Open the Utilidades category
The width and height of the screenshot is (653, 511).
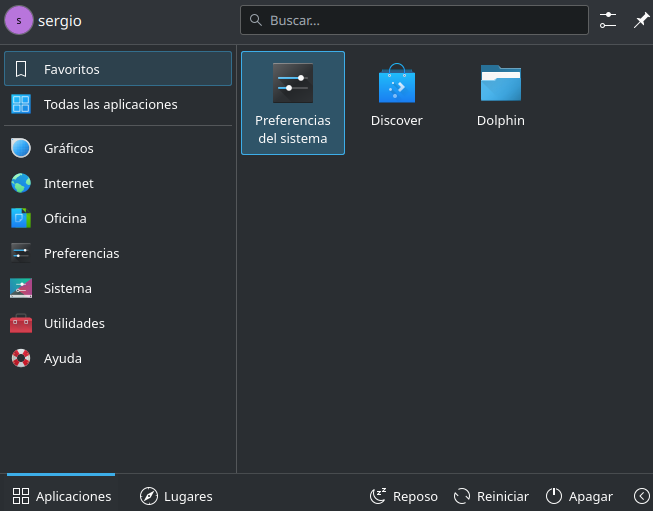(x=118, y=323)
